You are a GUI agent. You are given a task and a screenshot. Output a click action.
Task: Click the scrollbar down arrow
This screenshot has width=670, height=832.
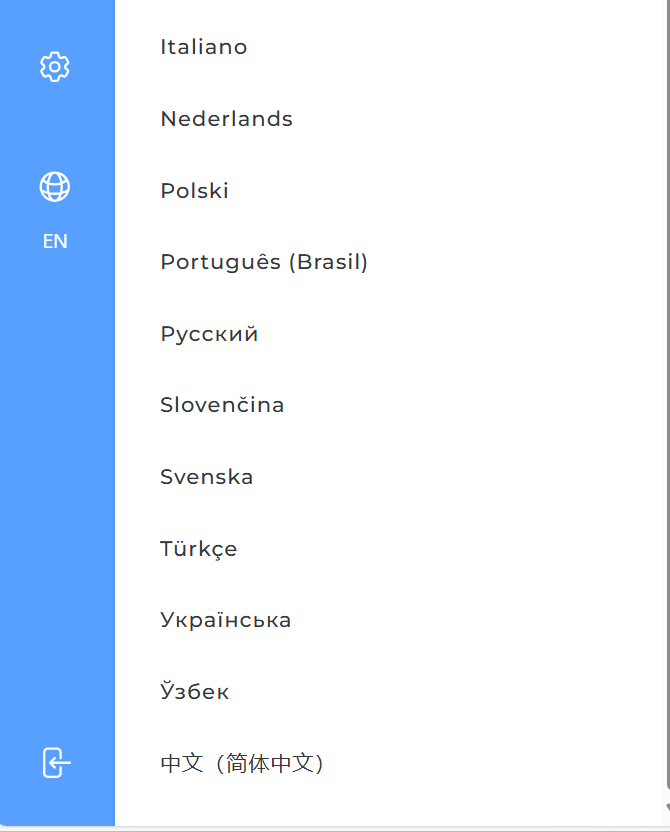pyautogui.click(x=666, y=806)
